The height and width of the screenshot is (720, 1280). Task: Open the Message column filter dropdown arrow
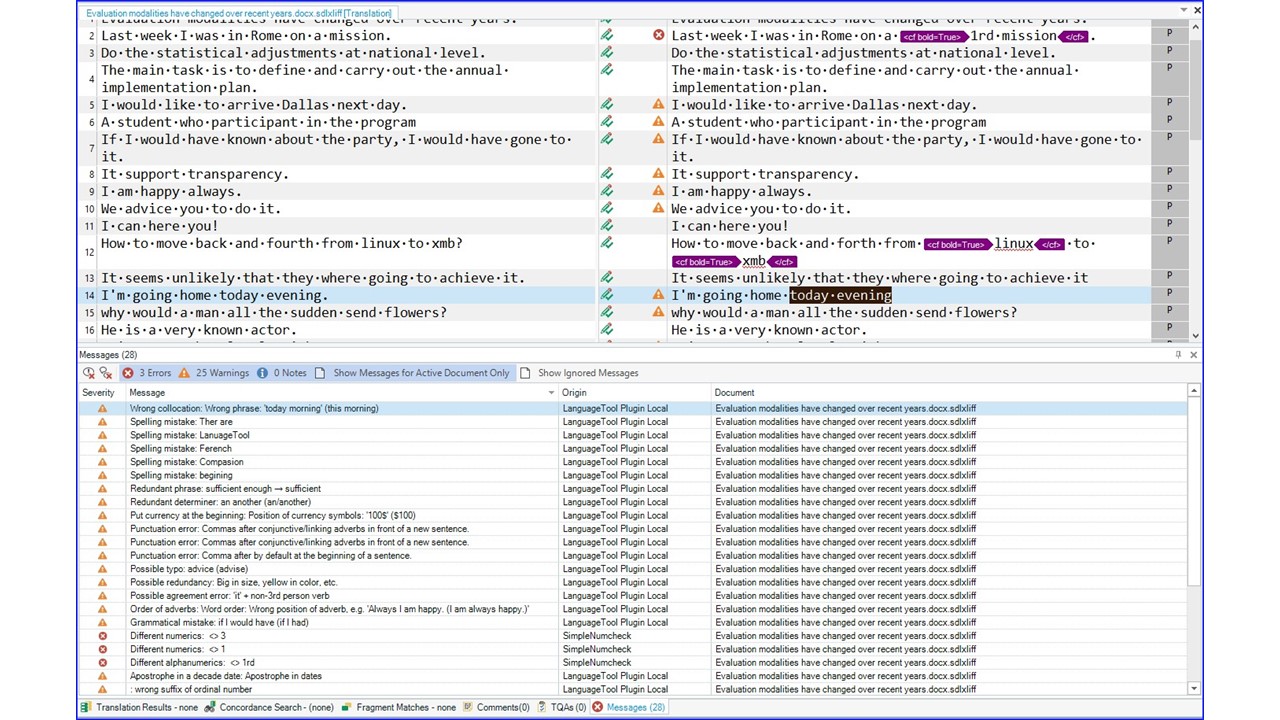(551, 393)
